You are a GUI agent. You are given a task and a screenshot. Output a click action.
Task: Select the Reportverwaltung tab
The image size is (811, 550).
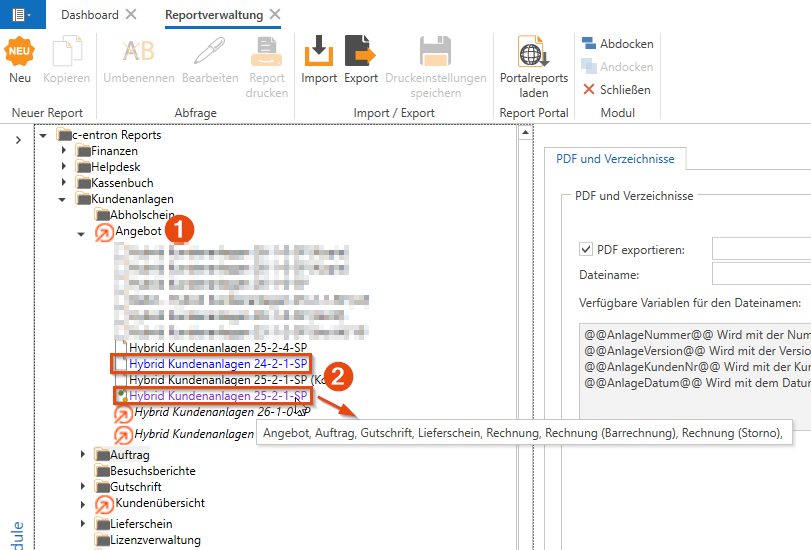[x=214, y=15]
